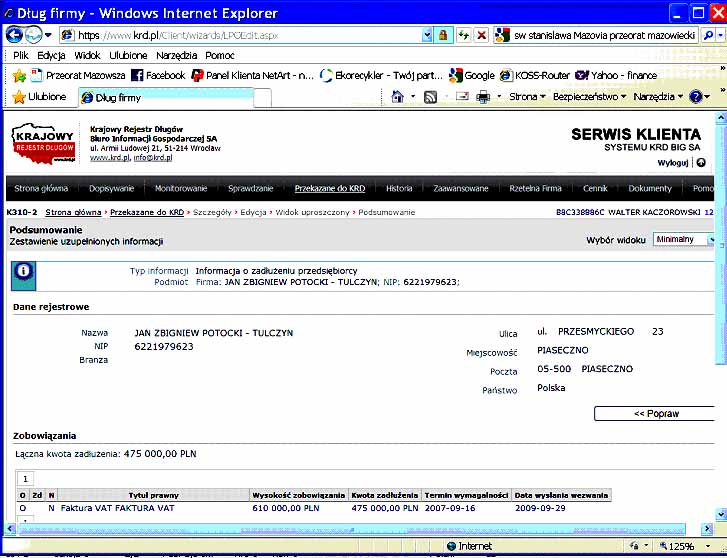Open the Ulubione menu in menu bar
Screen dimensions: 727x558
[128, 56]
